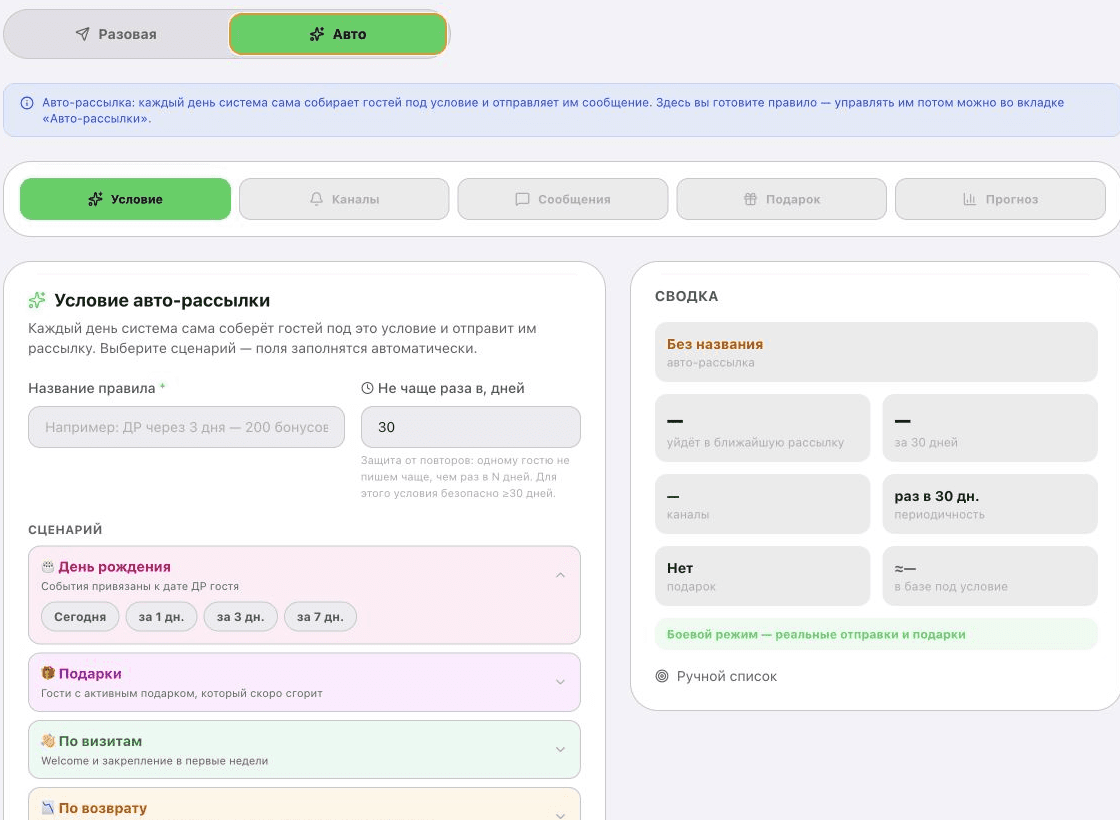Viewport: 1120px width, 820px height.
Task: Expand the По возврату scenario
Action: [x=561, y=815]
